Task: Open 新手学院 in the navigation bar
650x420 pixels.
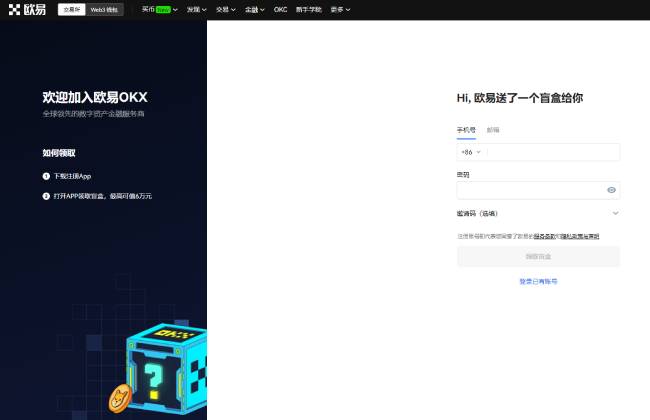Action: [309, 9]
